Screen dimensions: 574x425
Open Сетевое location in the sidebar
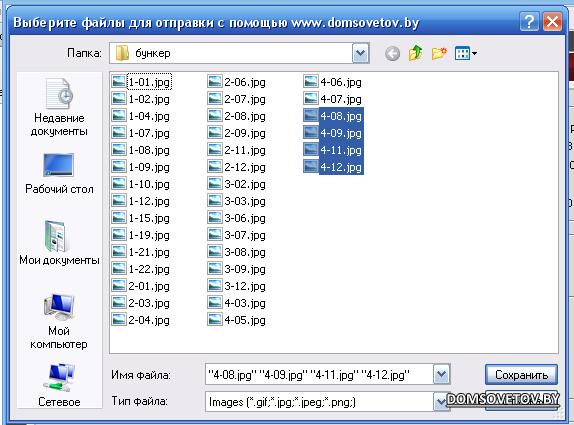(59, 385)
